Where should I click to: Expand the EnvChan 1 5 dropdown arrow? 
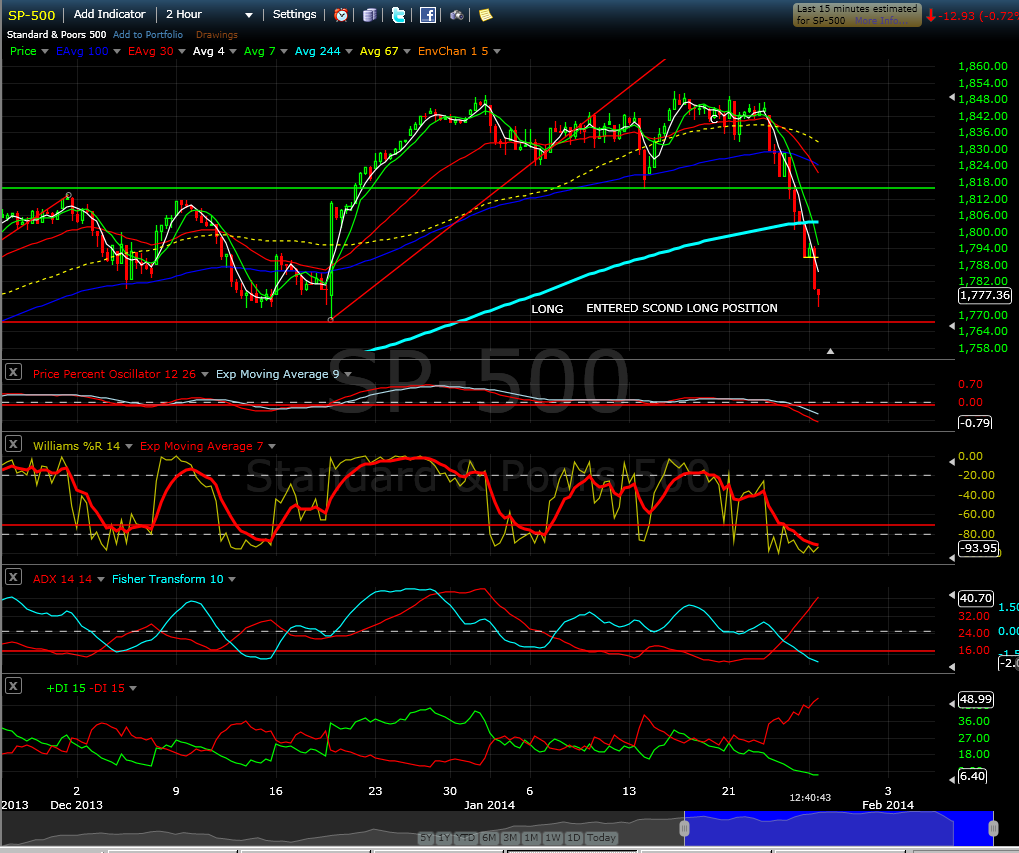coord(497,51)
